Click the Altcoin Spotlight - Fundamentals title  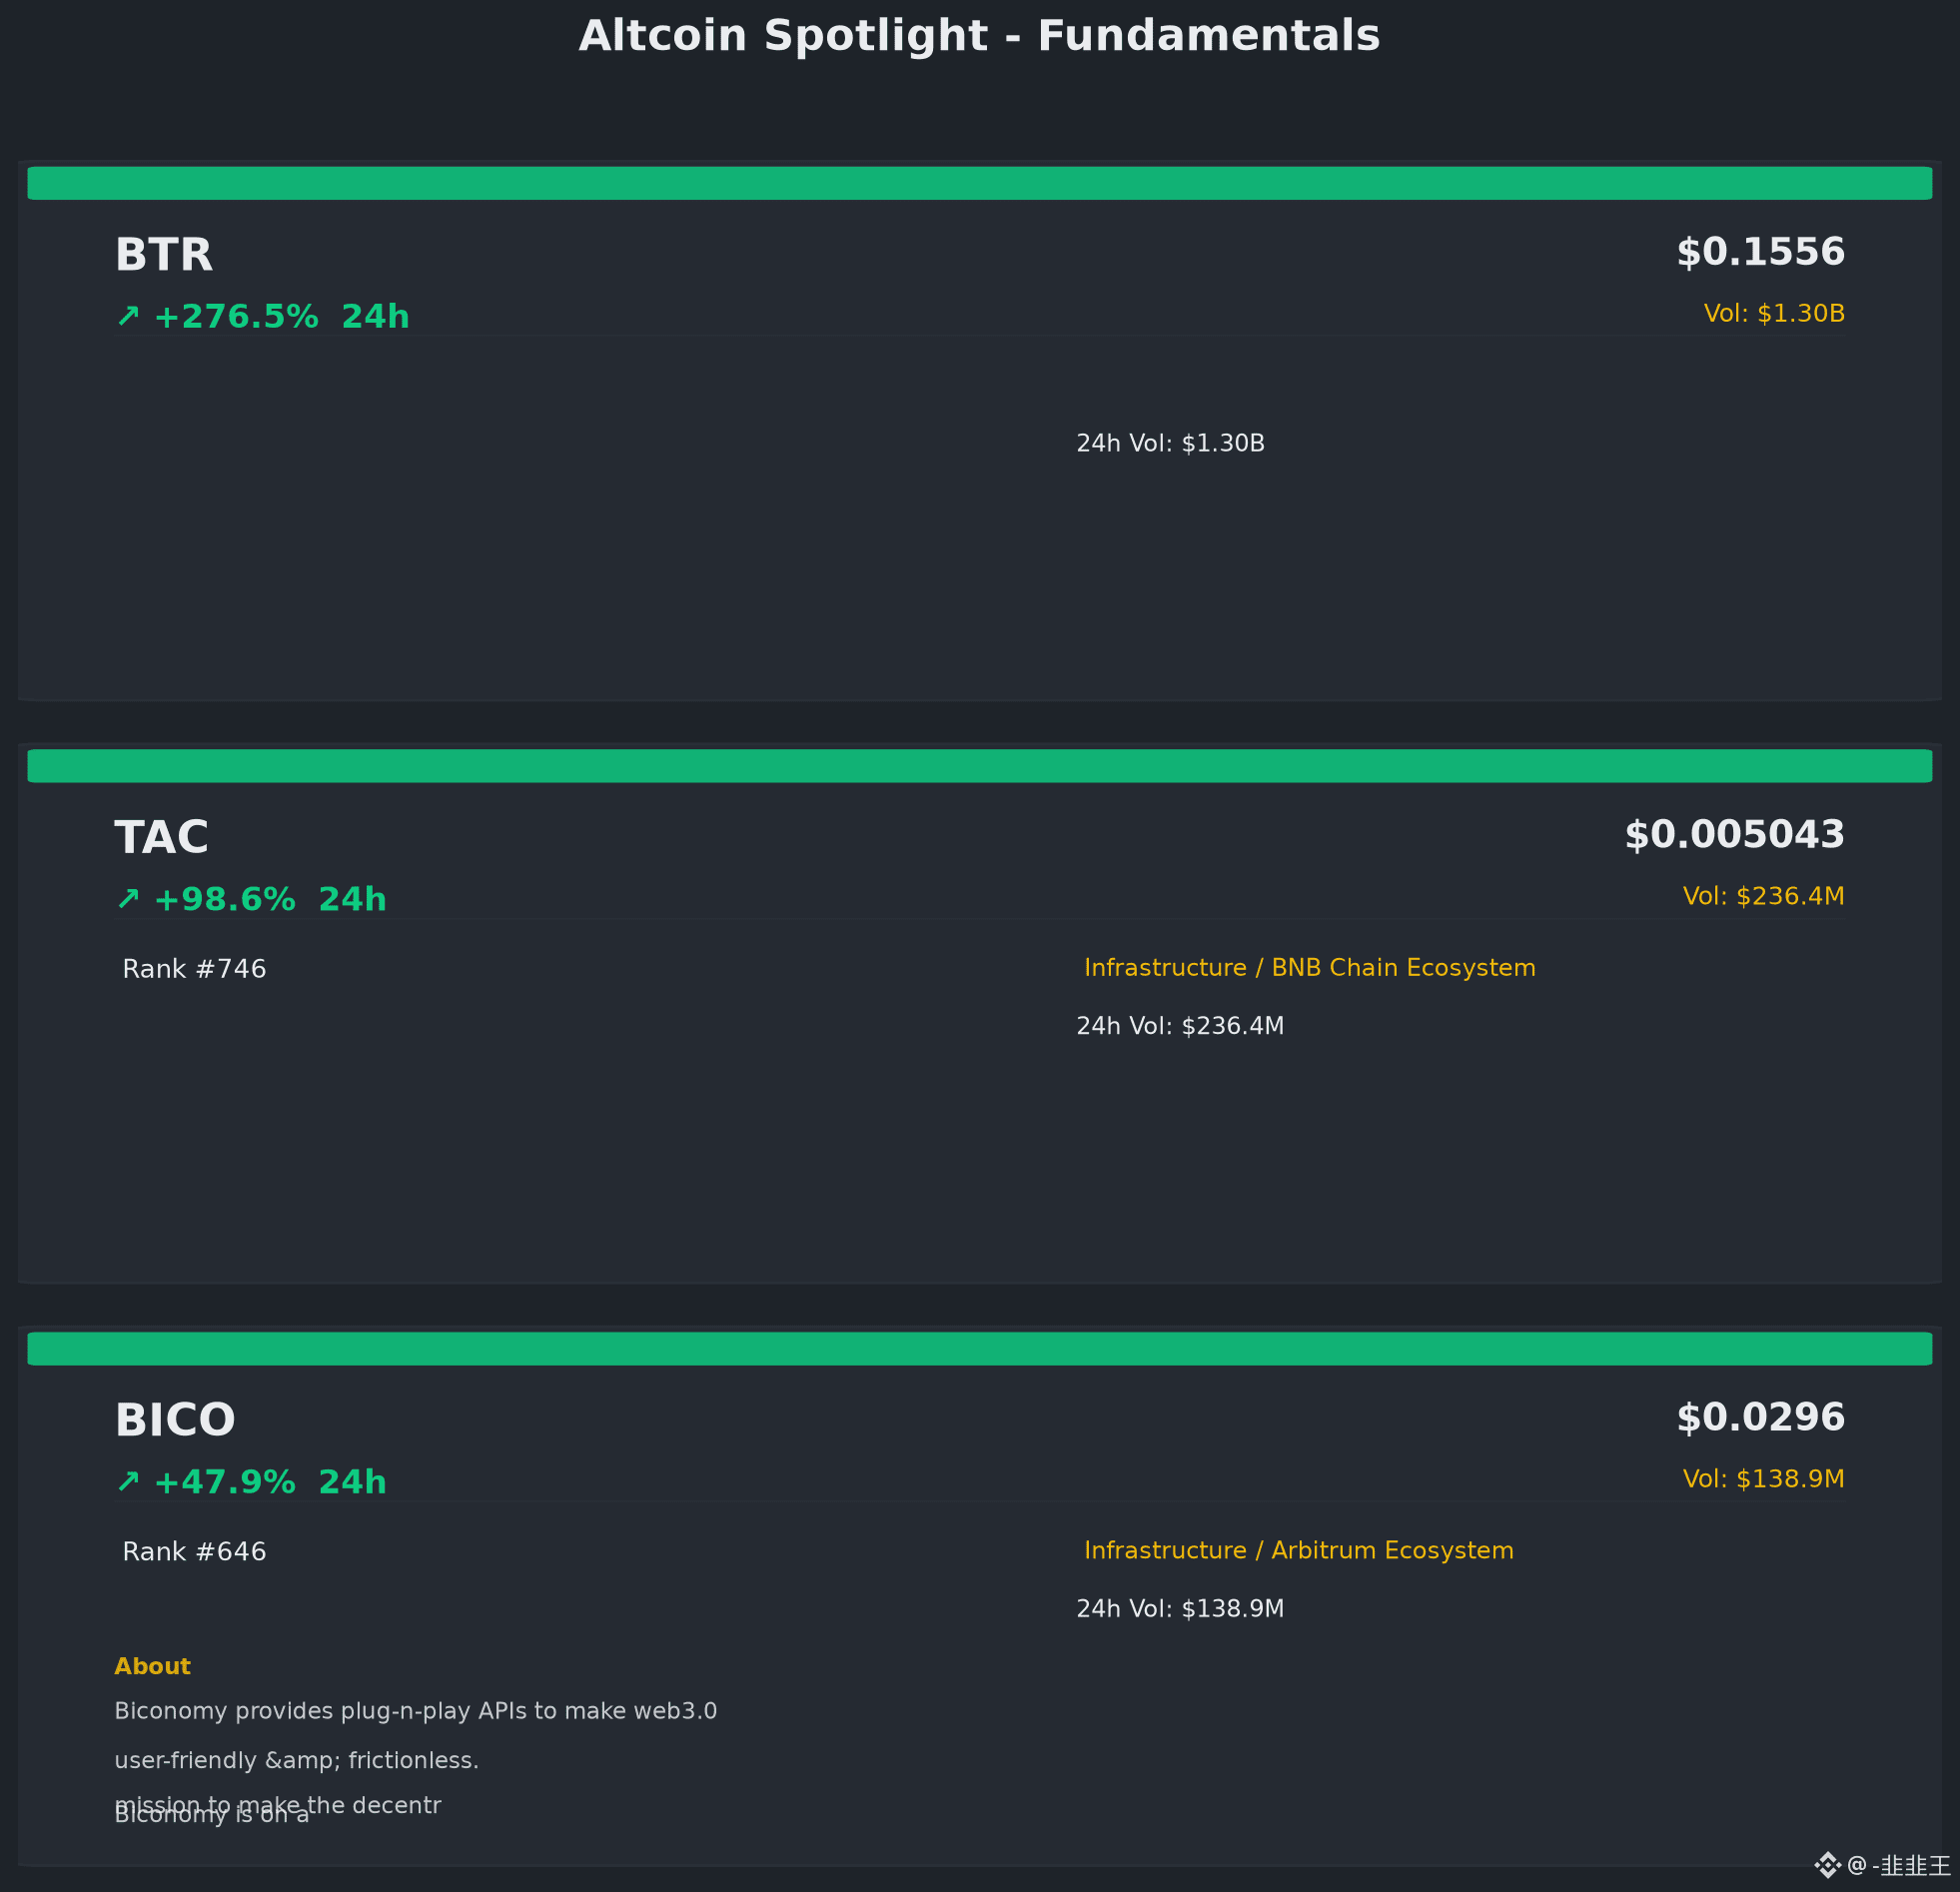click(x=980, y=36)
